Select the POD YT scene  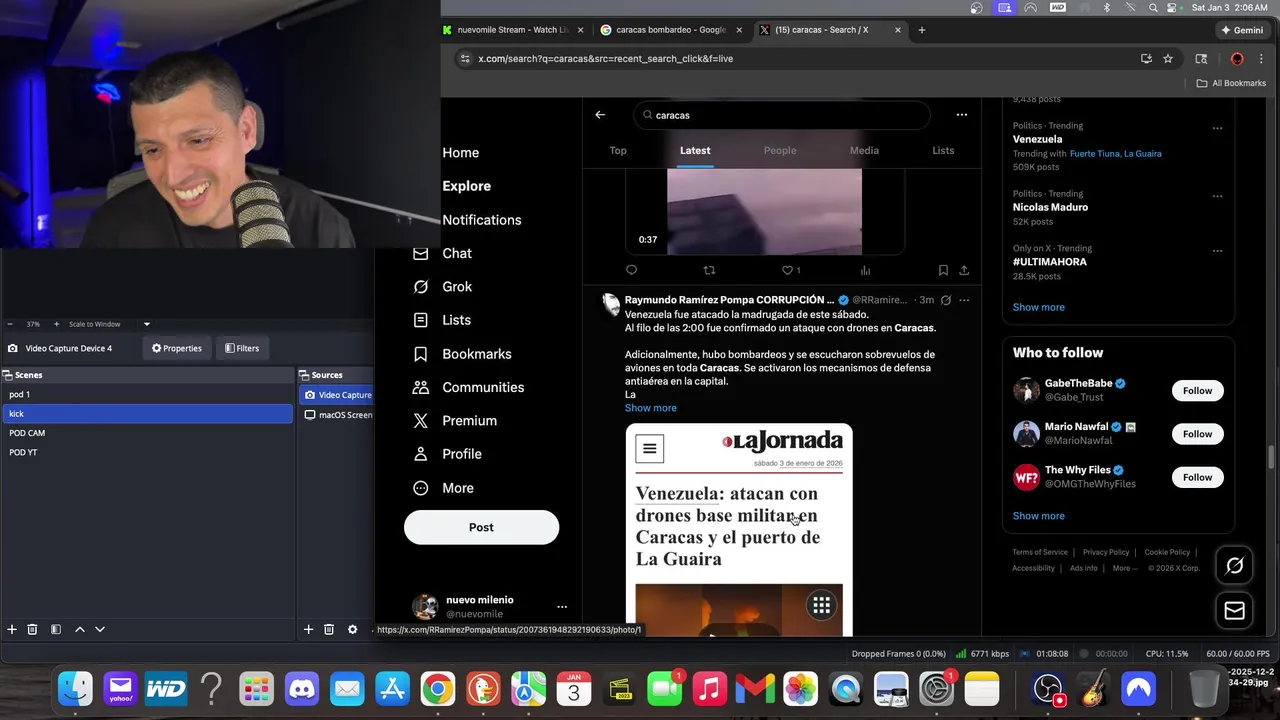point(147,452)
